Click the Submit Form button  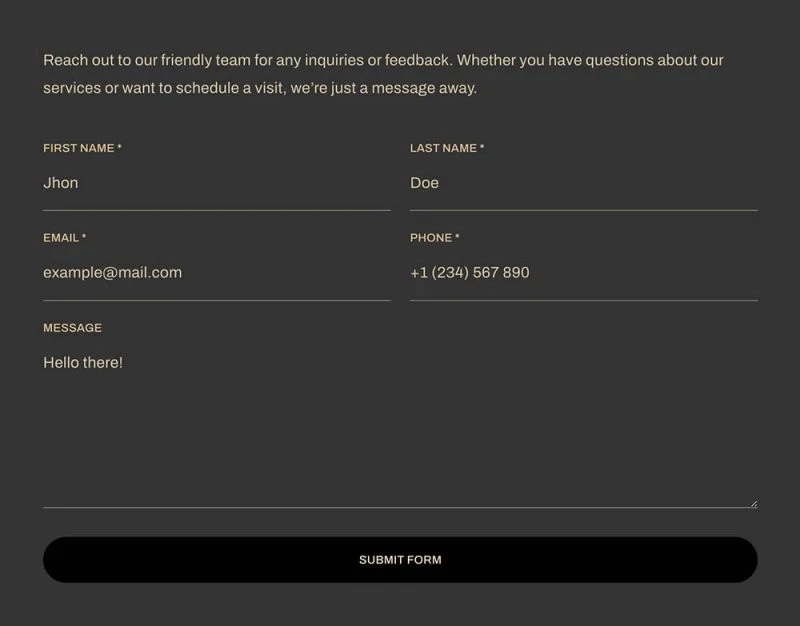click(401, 560)
